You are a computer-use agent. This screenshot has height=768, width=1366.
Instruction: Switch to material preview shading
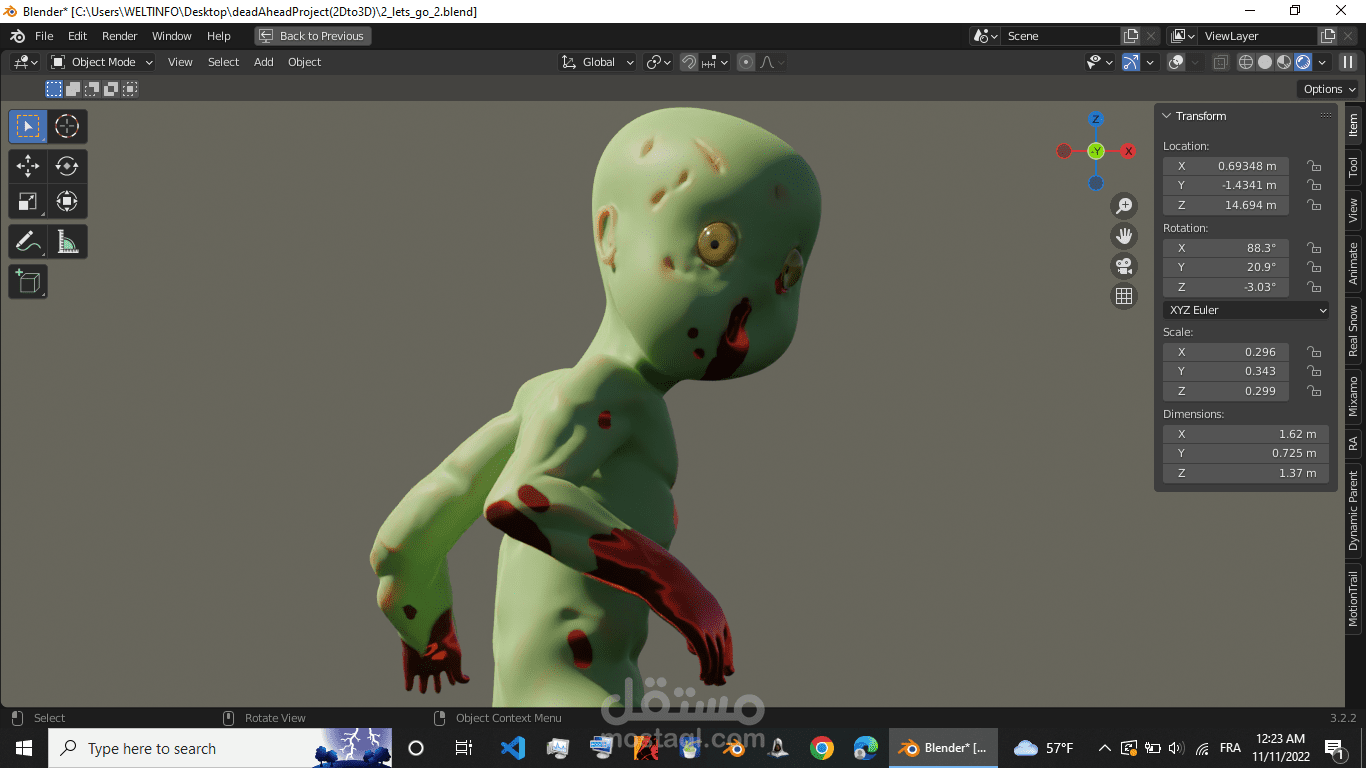[x=1284, y=62]
